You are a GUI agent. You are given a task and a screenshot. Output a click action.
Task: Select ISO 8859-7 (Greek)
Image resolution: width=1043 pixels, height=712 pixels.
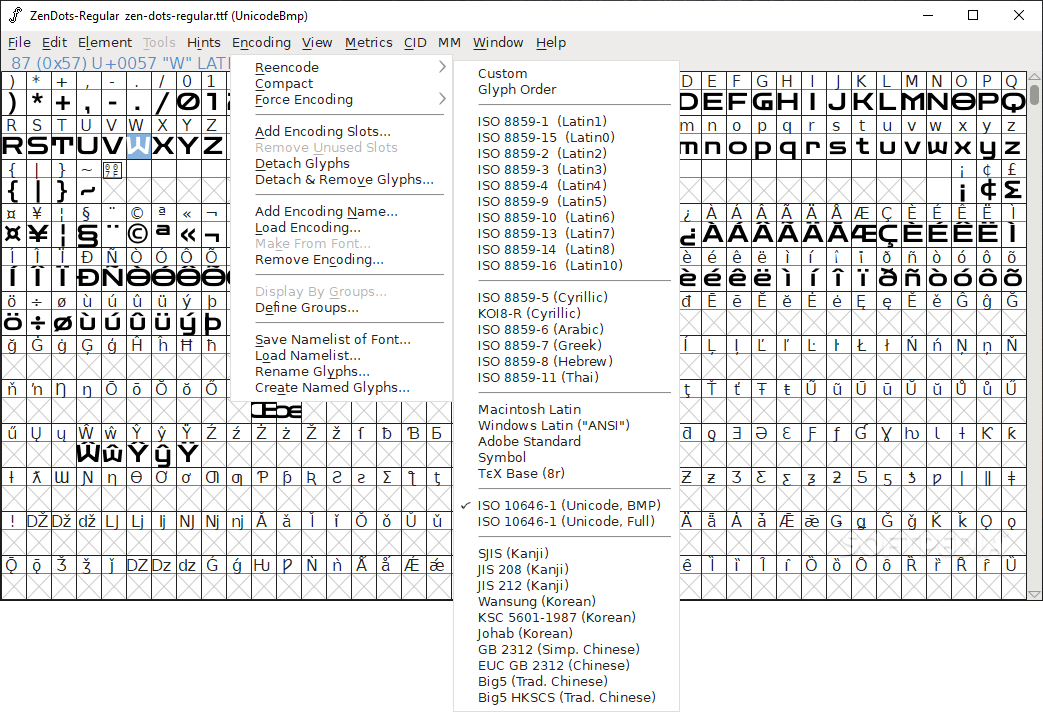(x=539, y=345)
